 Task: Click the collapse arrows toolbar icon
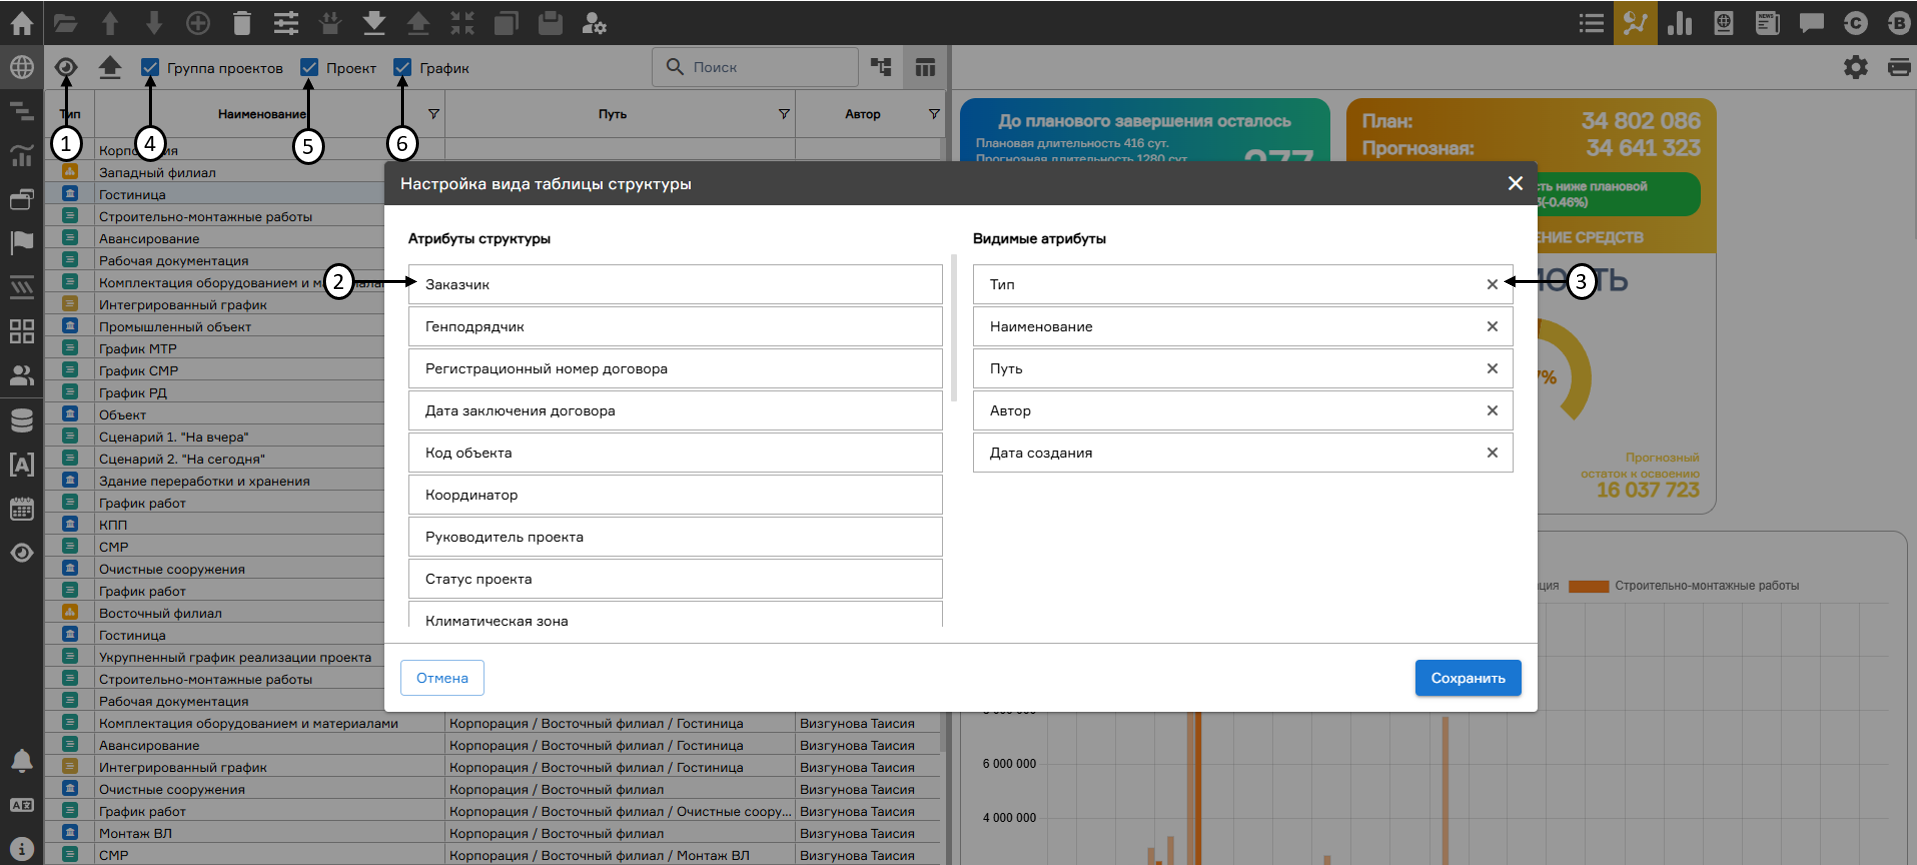462,22
